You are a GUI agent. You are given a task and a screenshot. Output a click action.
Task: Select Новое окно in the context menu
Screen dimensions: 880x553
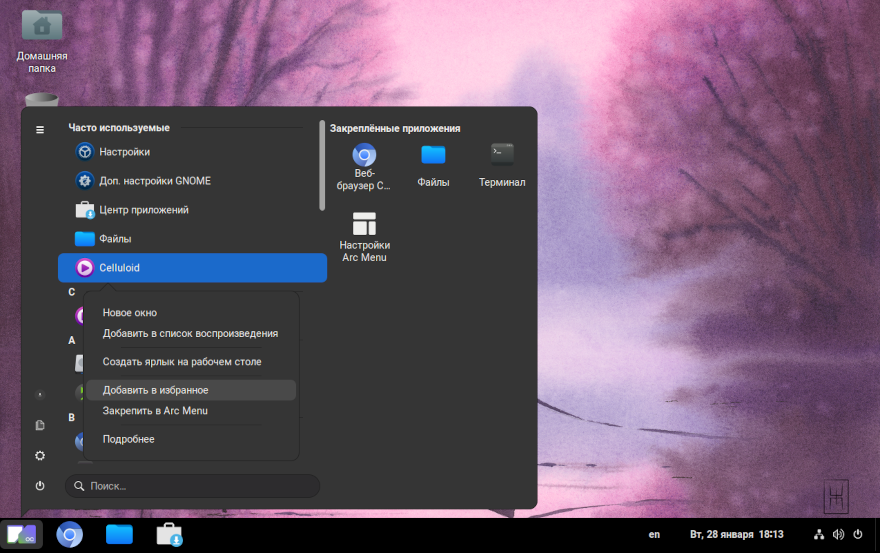[x=130, y=313]
